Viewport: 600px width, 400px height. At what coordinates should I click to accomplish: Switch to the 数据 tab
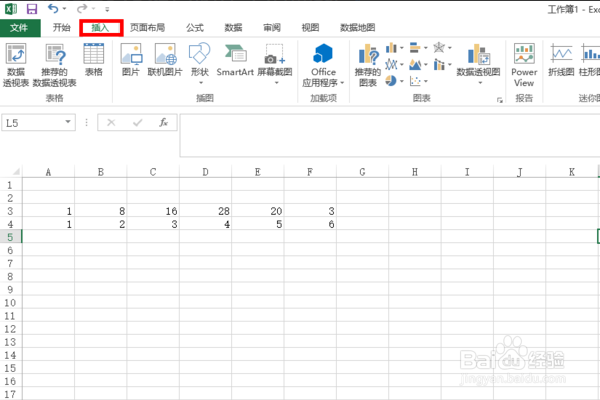pos(233,28)
